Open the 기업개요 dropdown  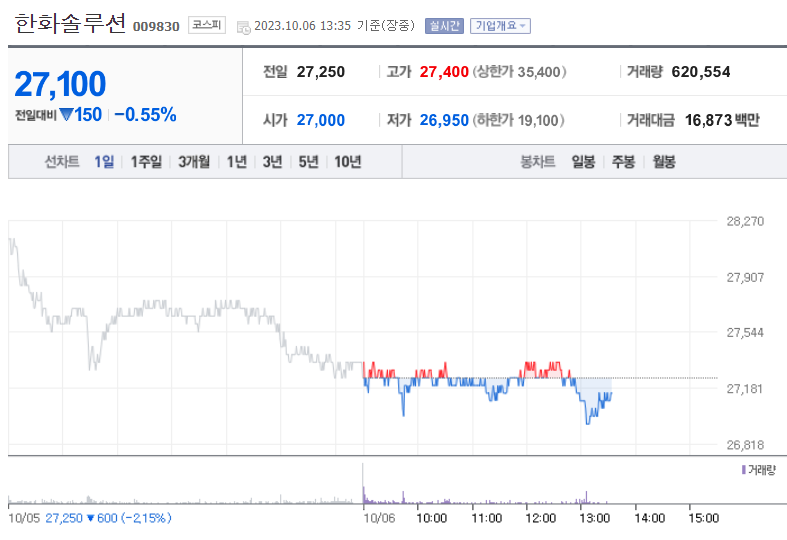click(500, 26)
